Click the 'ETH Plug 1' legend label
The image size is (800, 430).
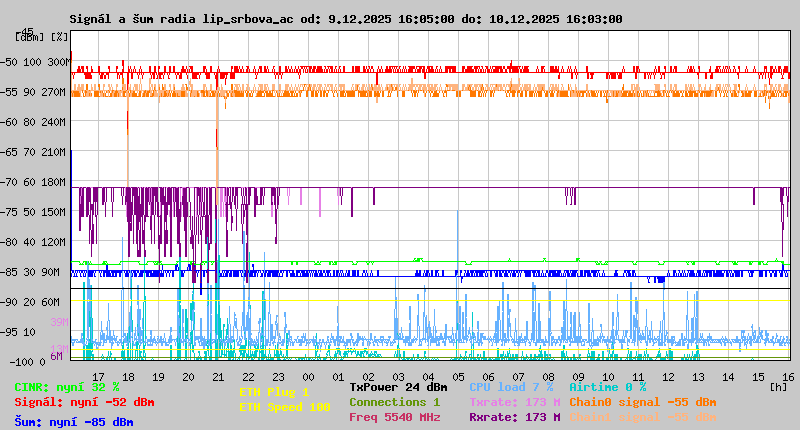click(274, 392)
